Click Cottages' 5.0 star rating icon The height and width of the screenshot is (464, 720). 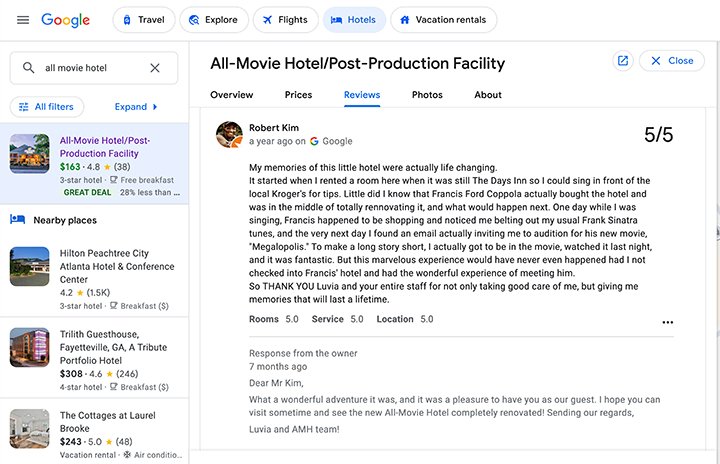(x=109, y=442)
